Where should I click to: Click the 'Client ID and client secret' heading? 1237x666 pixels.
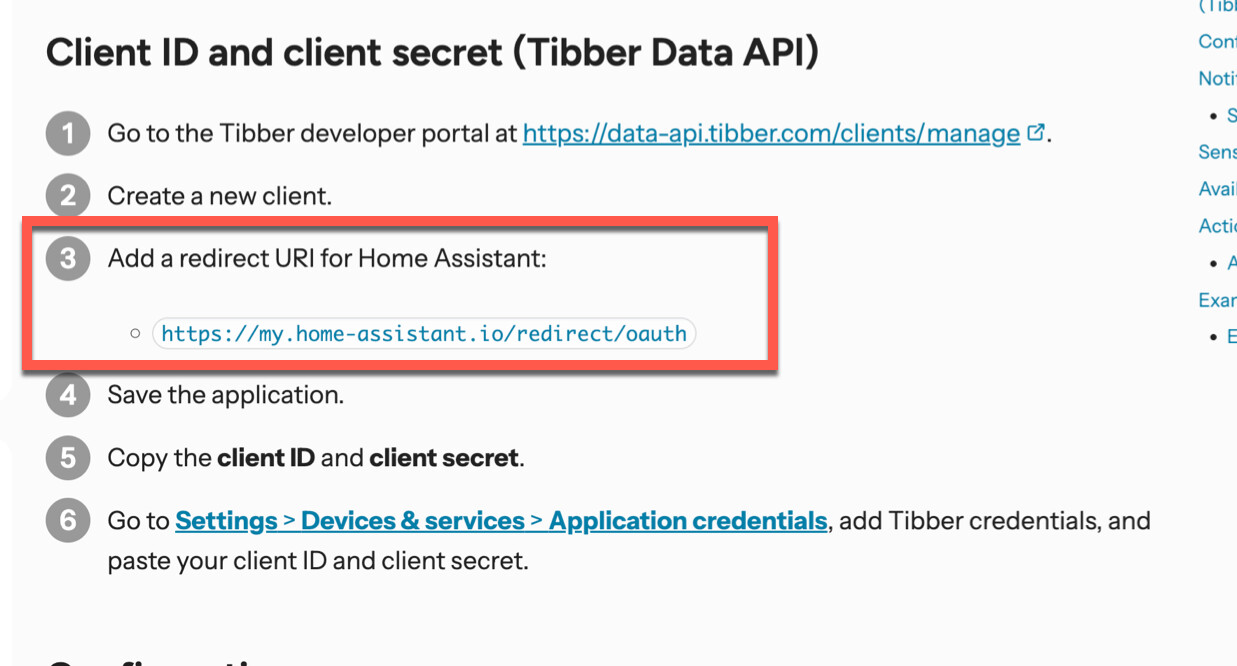tap(432, 52)
